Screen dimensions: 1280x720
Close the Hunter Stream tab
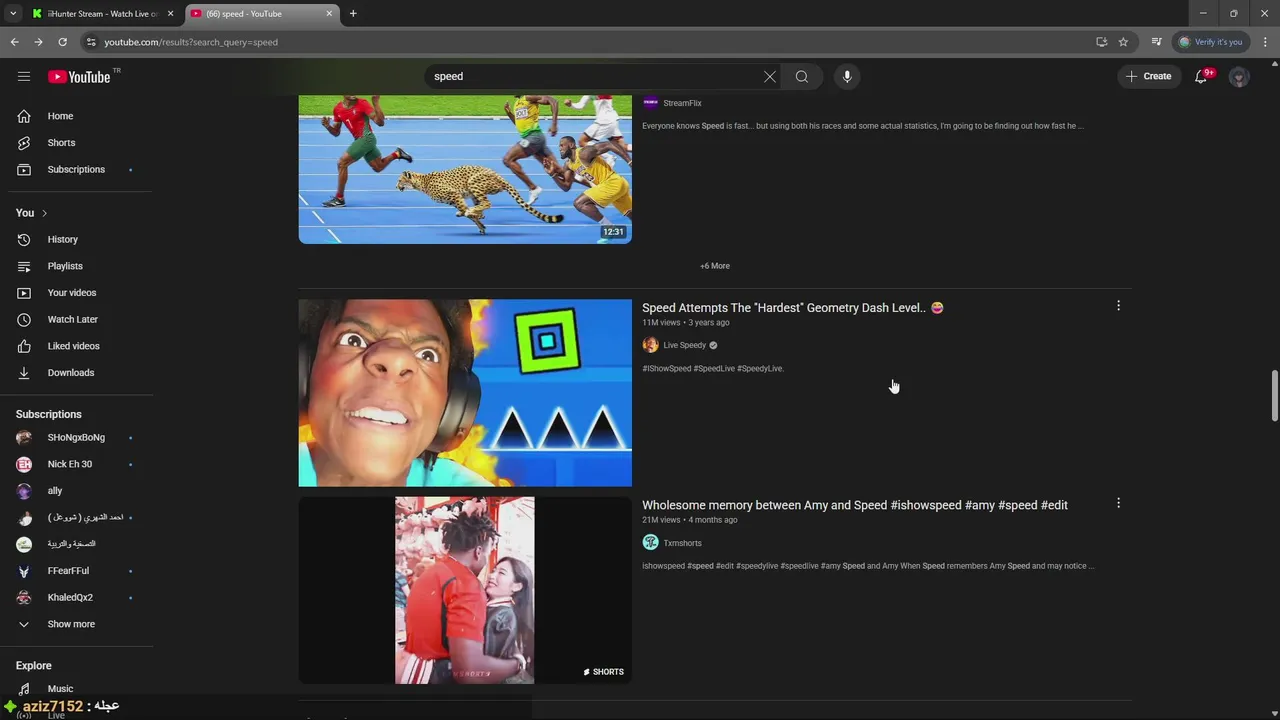tap(170, 14)
